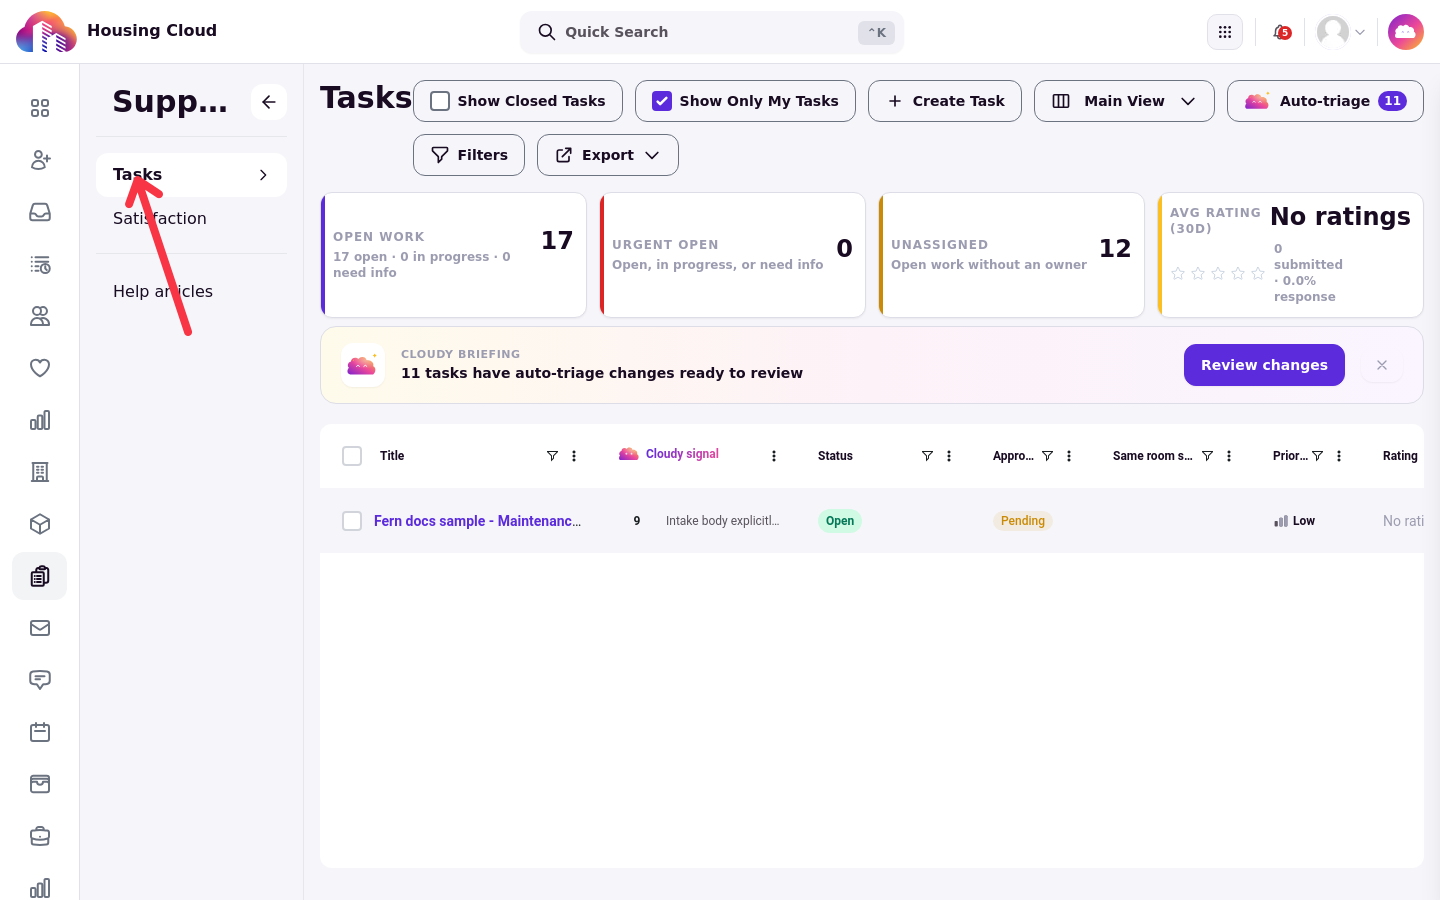Viewport: 1440px width, 900px height.
Task: Open notifications bell with badge 5
Action: [1281, 32]
